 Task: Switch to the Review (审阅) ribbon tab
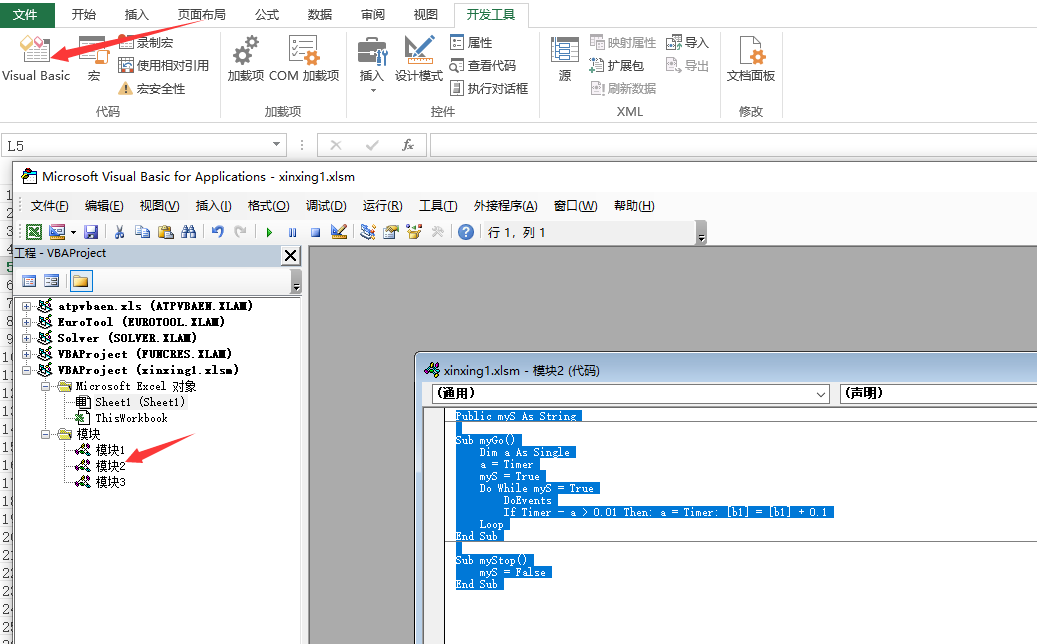click(373, 15)
